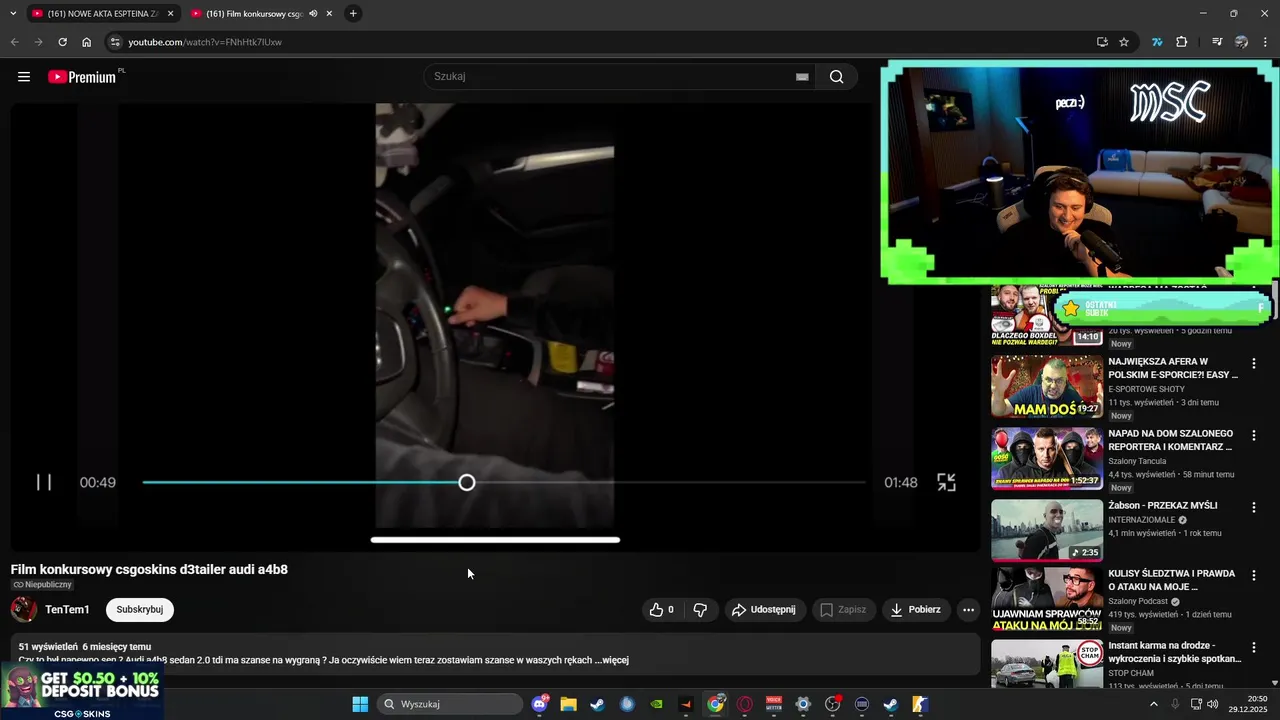Open options for Żabson - PRZEKAZ MYŚLI video
The height and width of the screenshot is (720, 1280).
click(x=1254, y=508)
